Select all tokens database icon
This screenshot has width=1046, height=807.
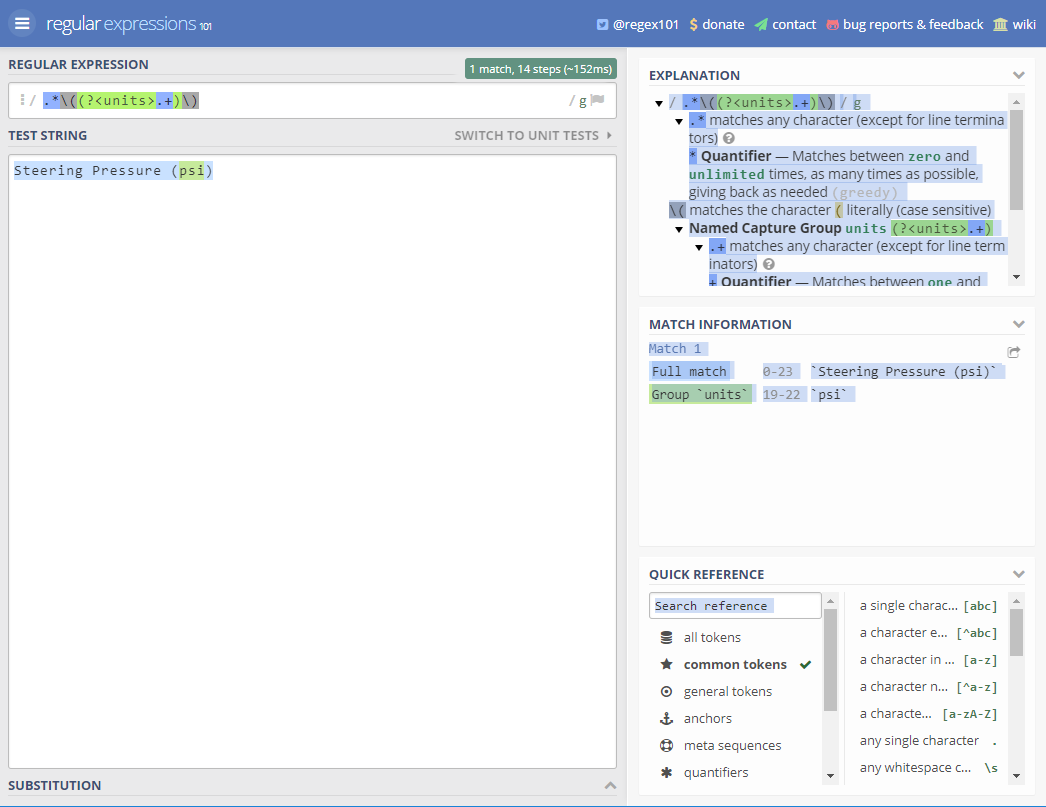[x=666, y=638]
